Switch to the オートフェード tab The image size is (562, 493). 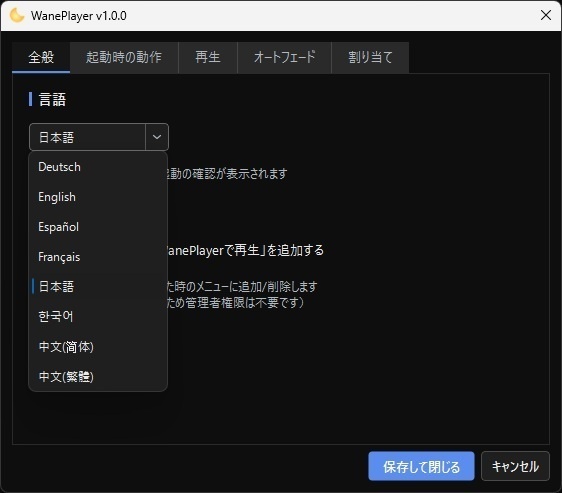click(285, 57)
